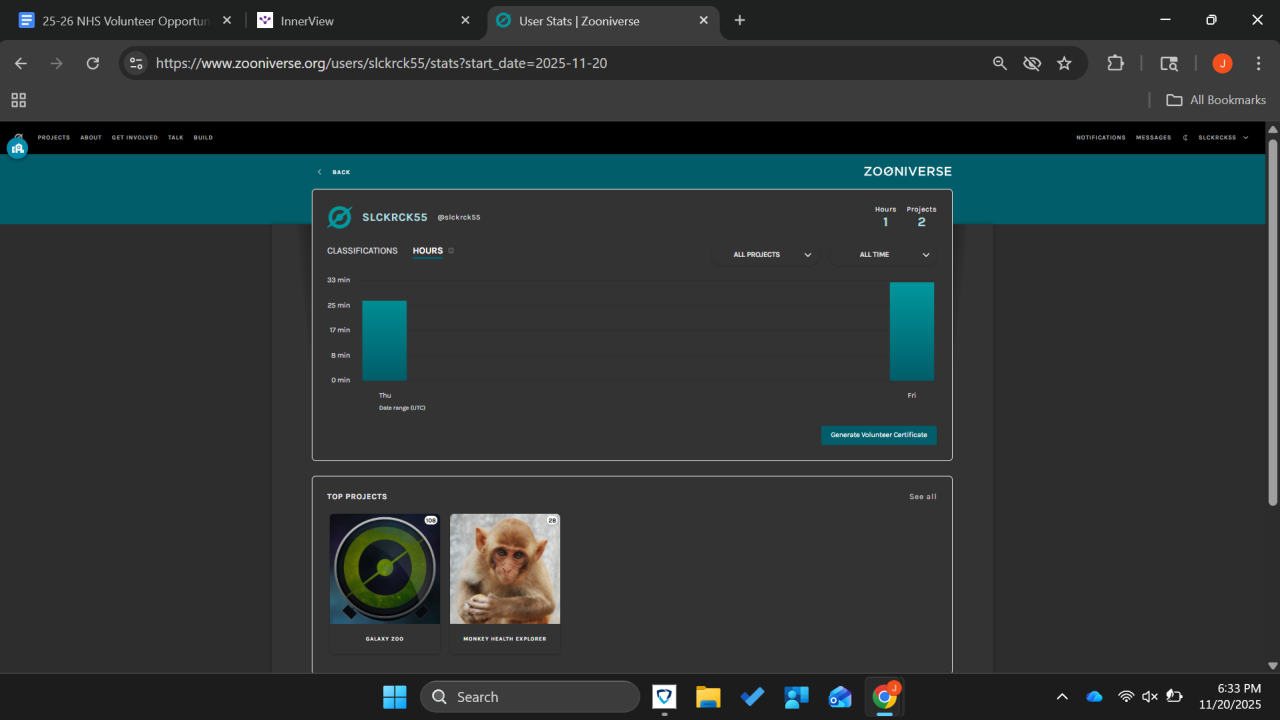Click Generate Volunteer Certificate button
This screenshot has height=720, width=1280.
coord(878,435)
